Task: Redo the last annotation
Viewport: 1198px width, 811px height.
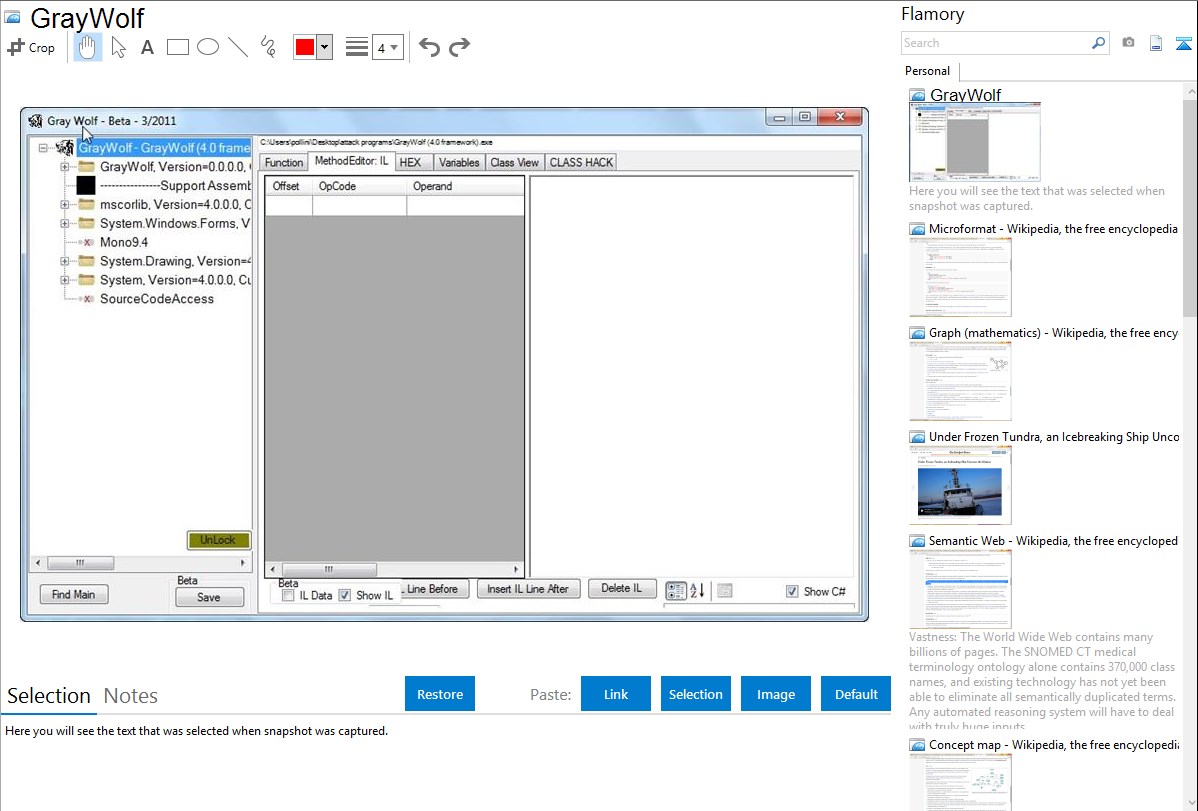Action: click(x=459, y=47)
